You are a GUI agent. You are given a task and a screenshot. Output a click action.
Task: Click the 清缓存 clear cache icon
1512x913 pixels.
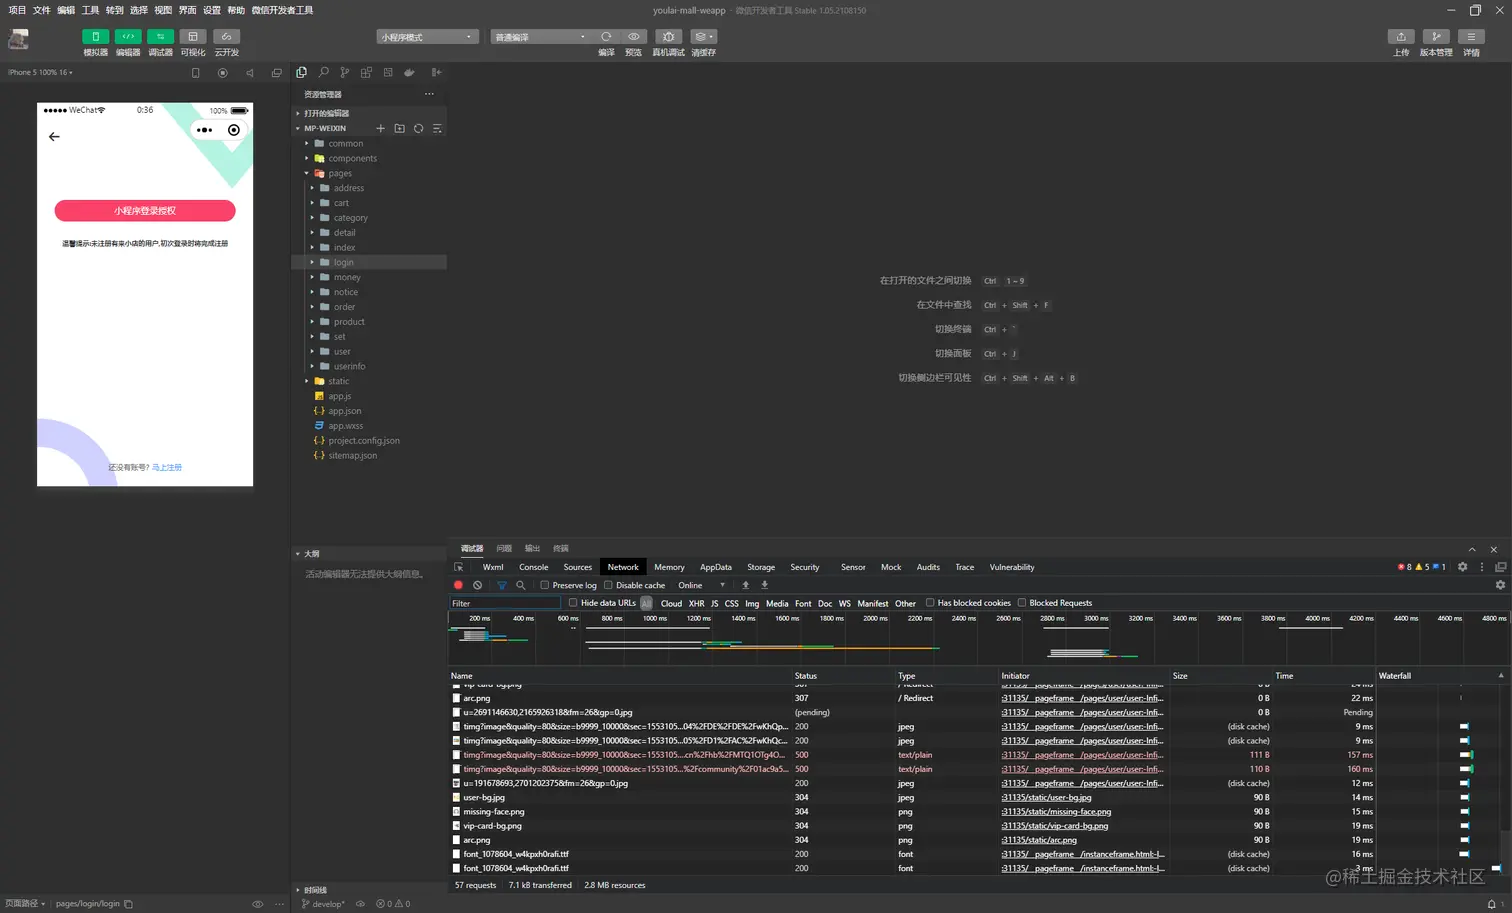tap(703, 37)
